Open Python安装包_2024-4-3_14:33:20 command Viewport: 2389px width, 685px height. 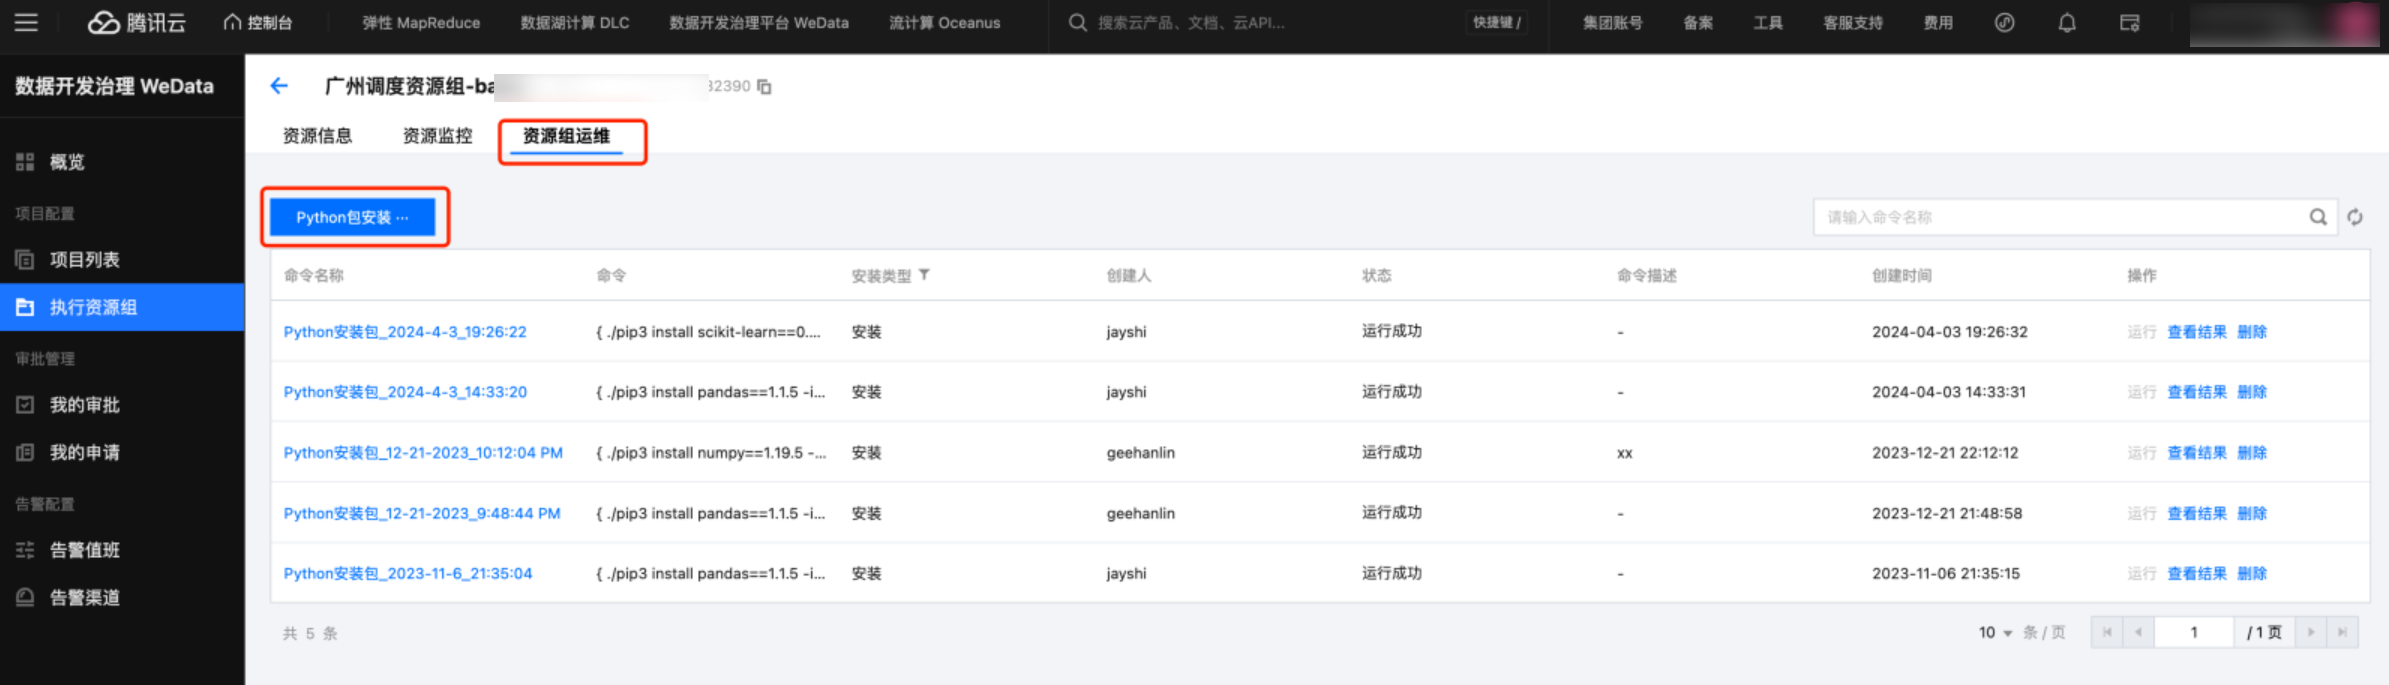coord(405,392)
